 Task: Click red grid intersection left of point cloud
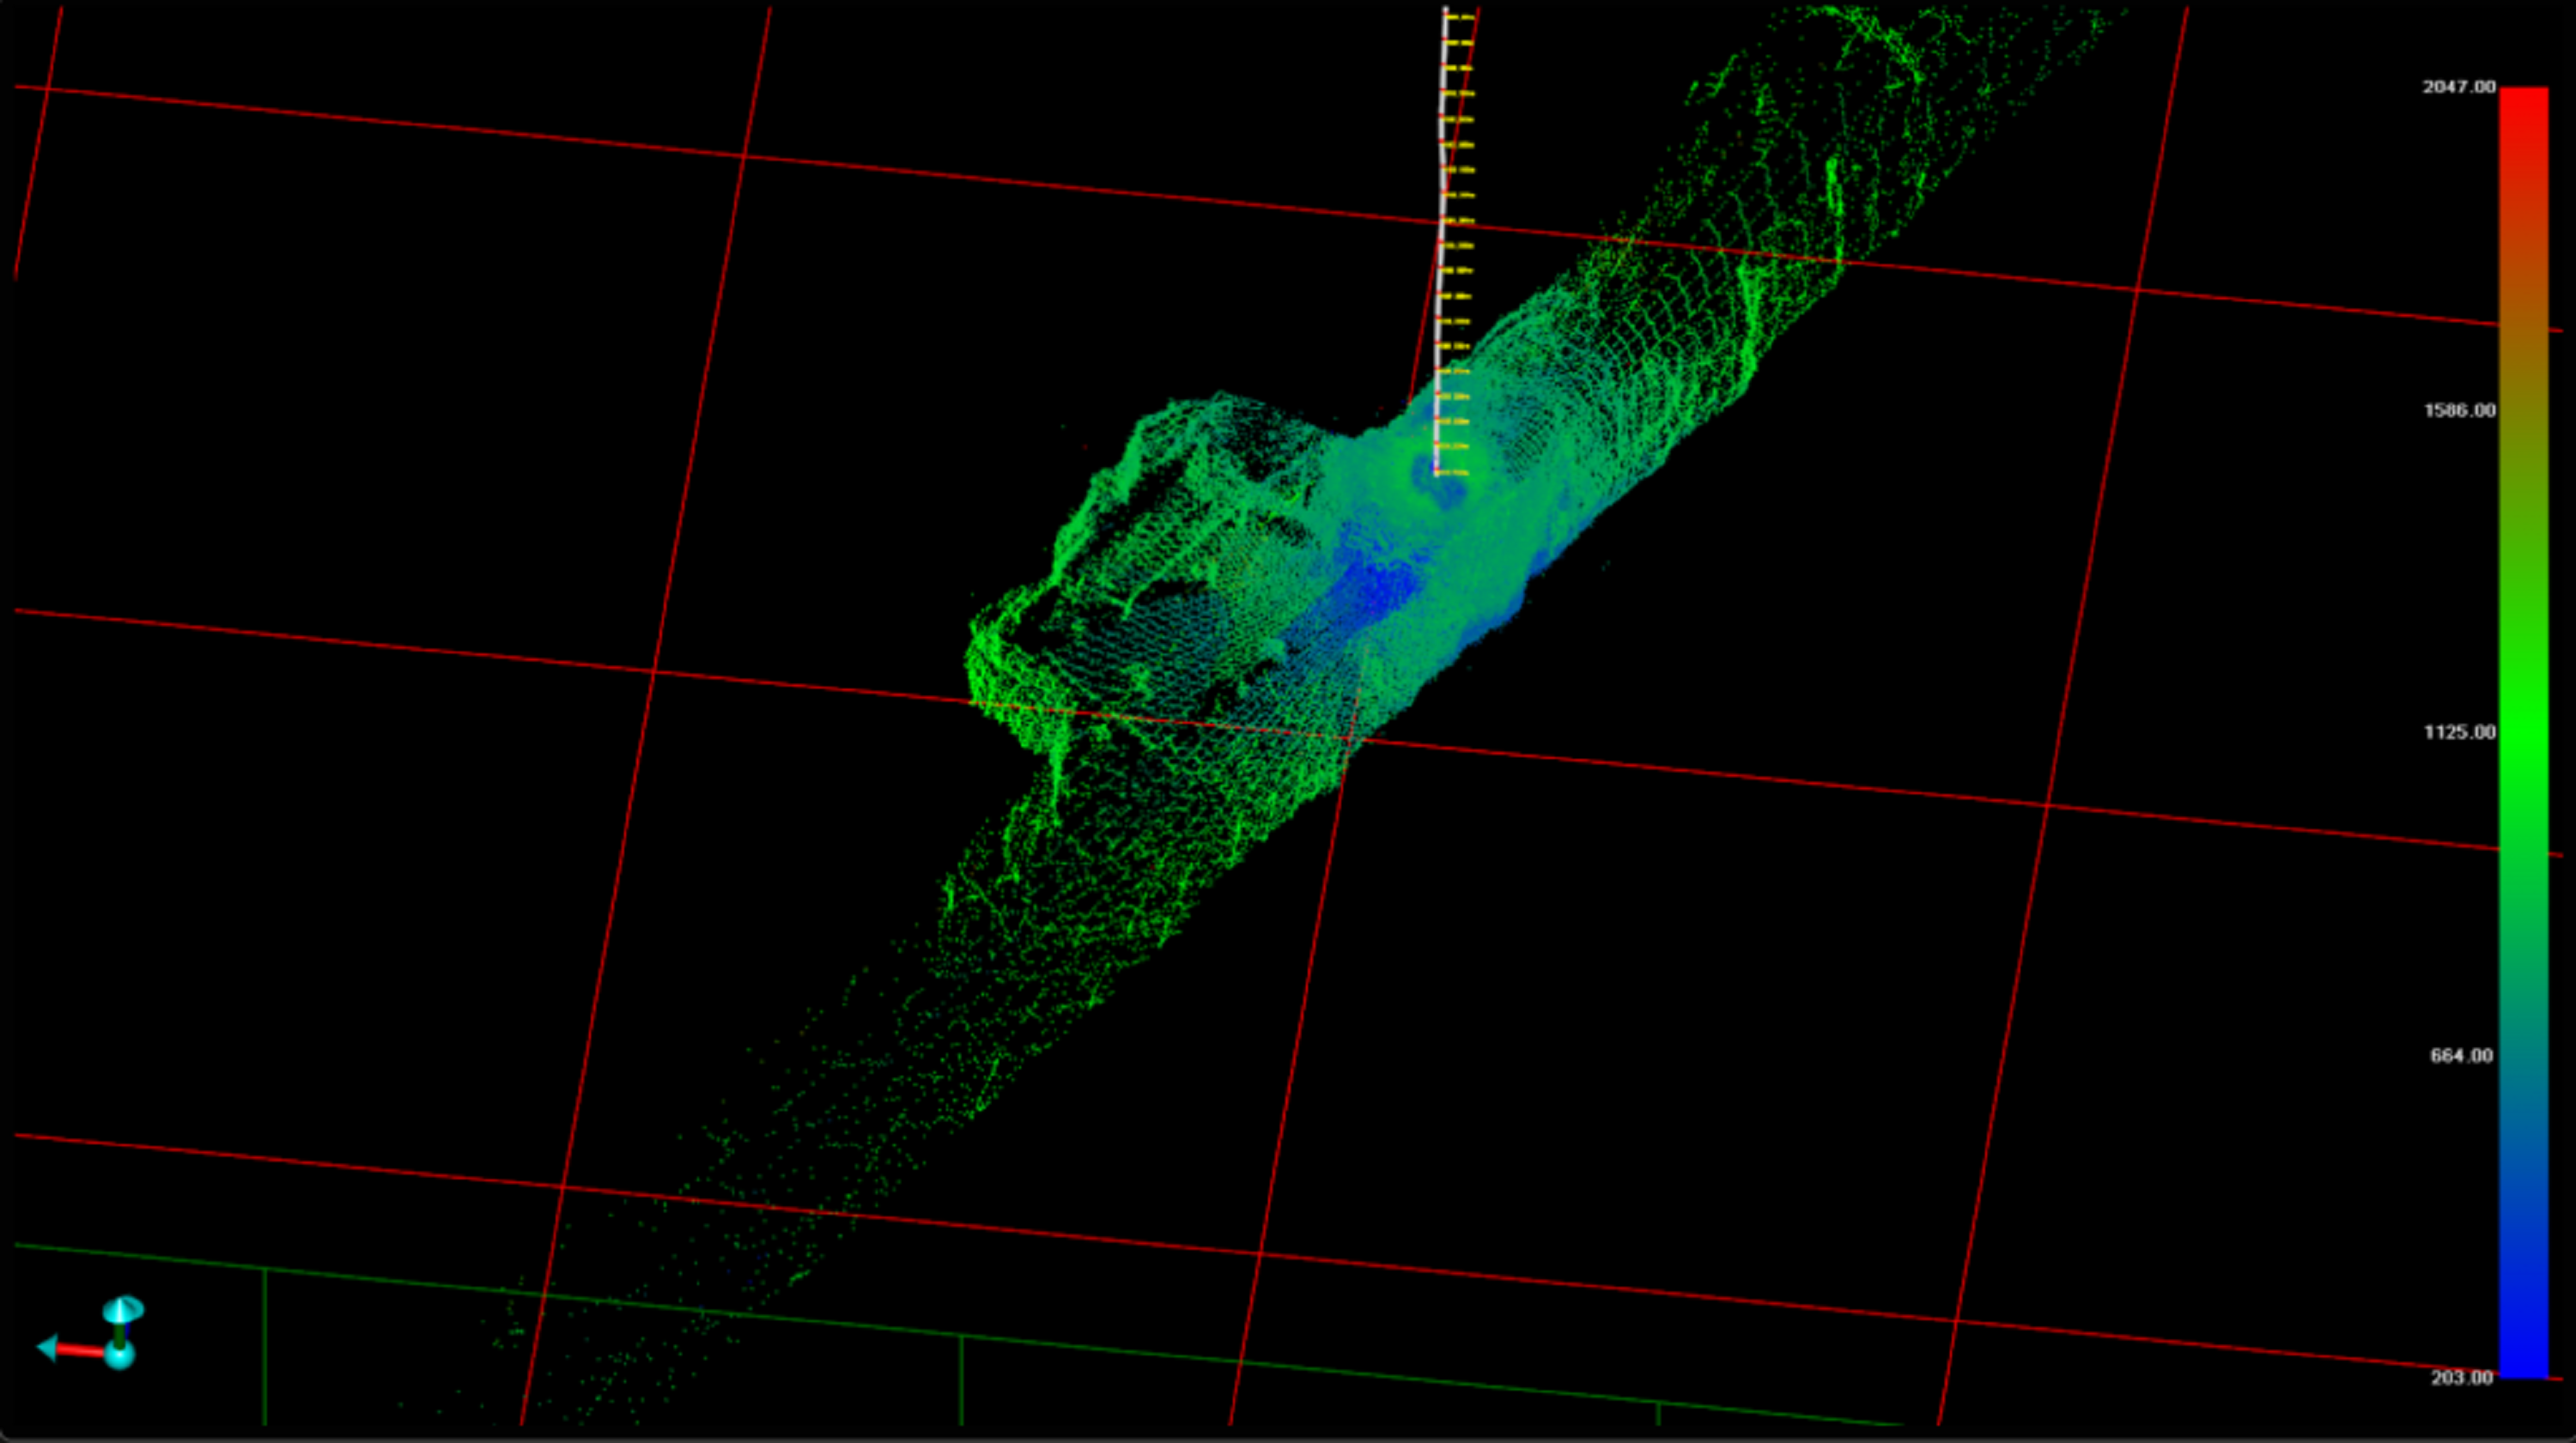tap(654, 671)
